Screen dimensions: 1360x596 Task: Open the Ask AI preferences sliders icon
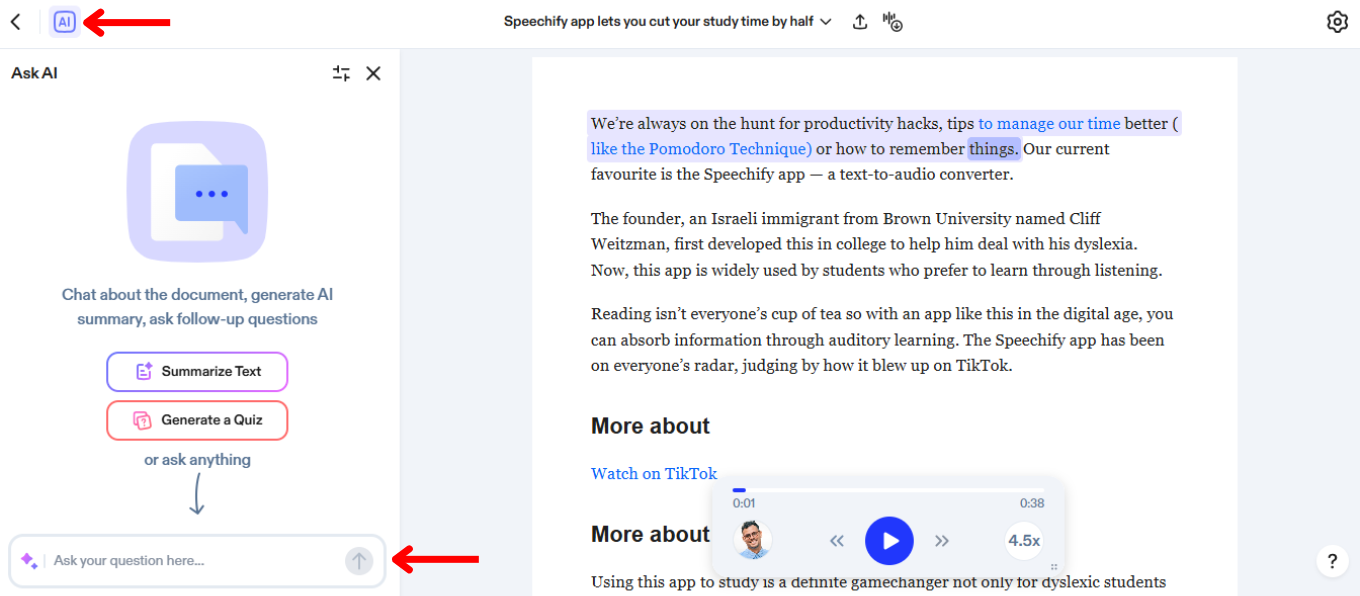[341, 73]
